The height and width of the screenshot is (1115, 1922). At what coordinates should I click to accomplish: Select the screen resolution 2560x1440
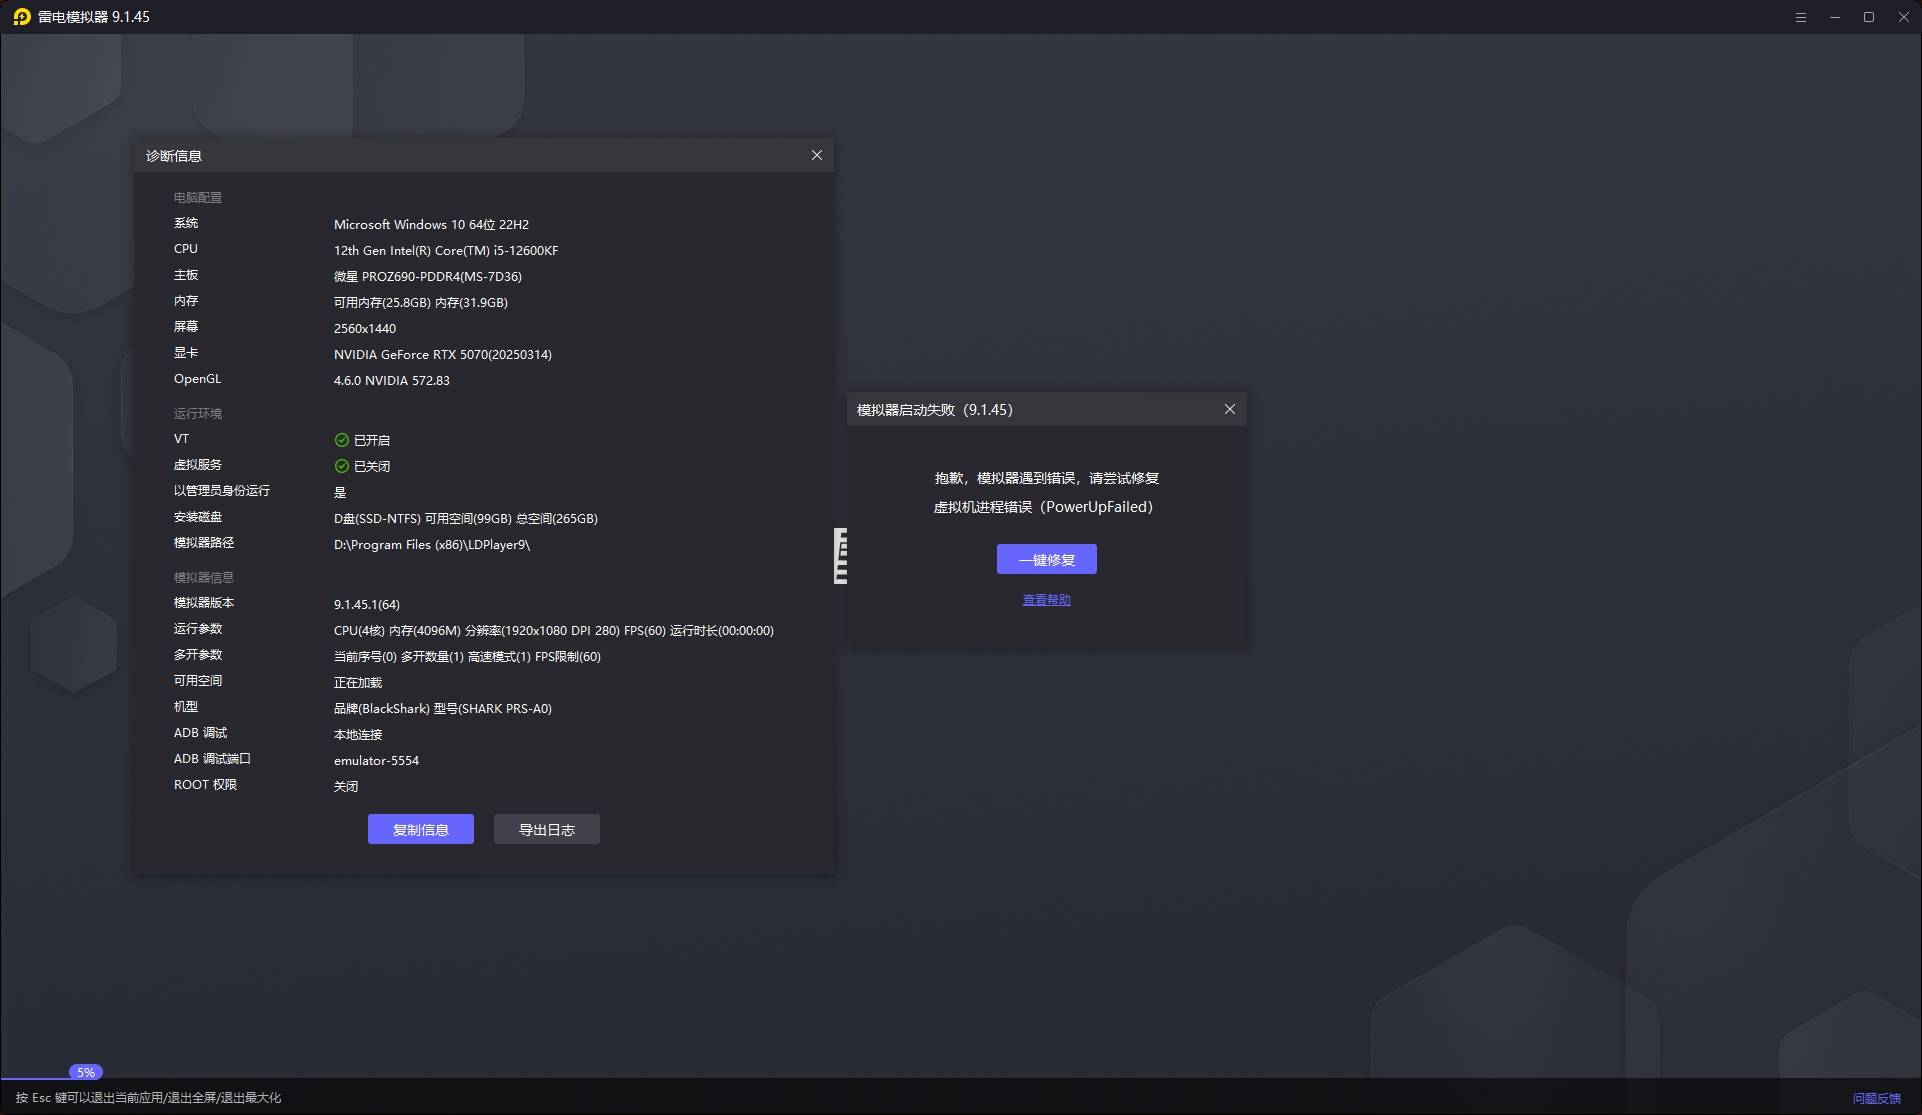pyautogui.click(x=364, y=329)
